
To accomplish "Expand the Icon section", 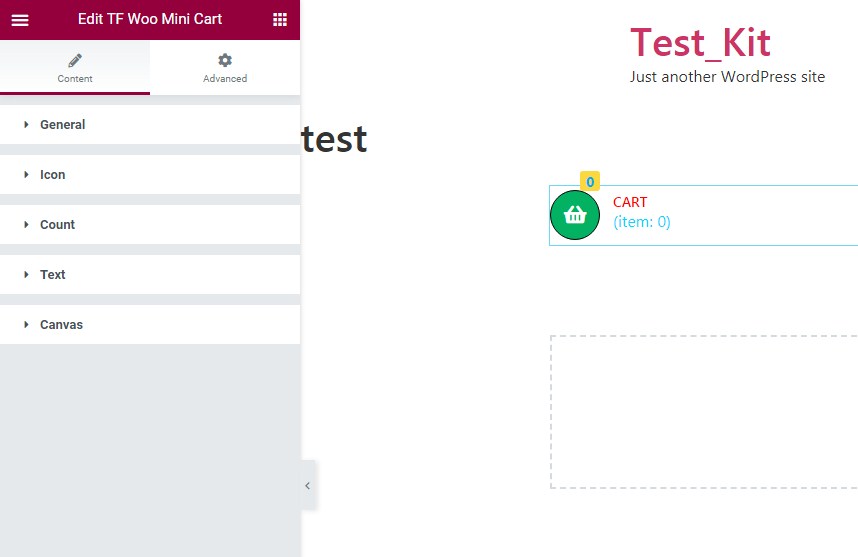I will pyautogui.click(x=150, y=175).
